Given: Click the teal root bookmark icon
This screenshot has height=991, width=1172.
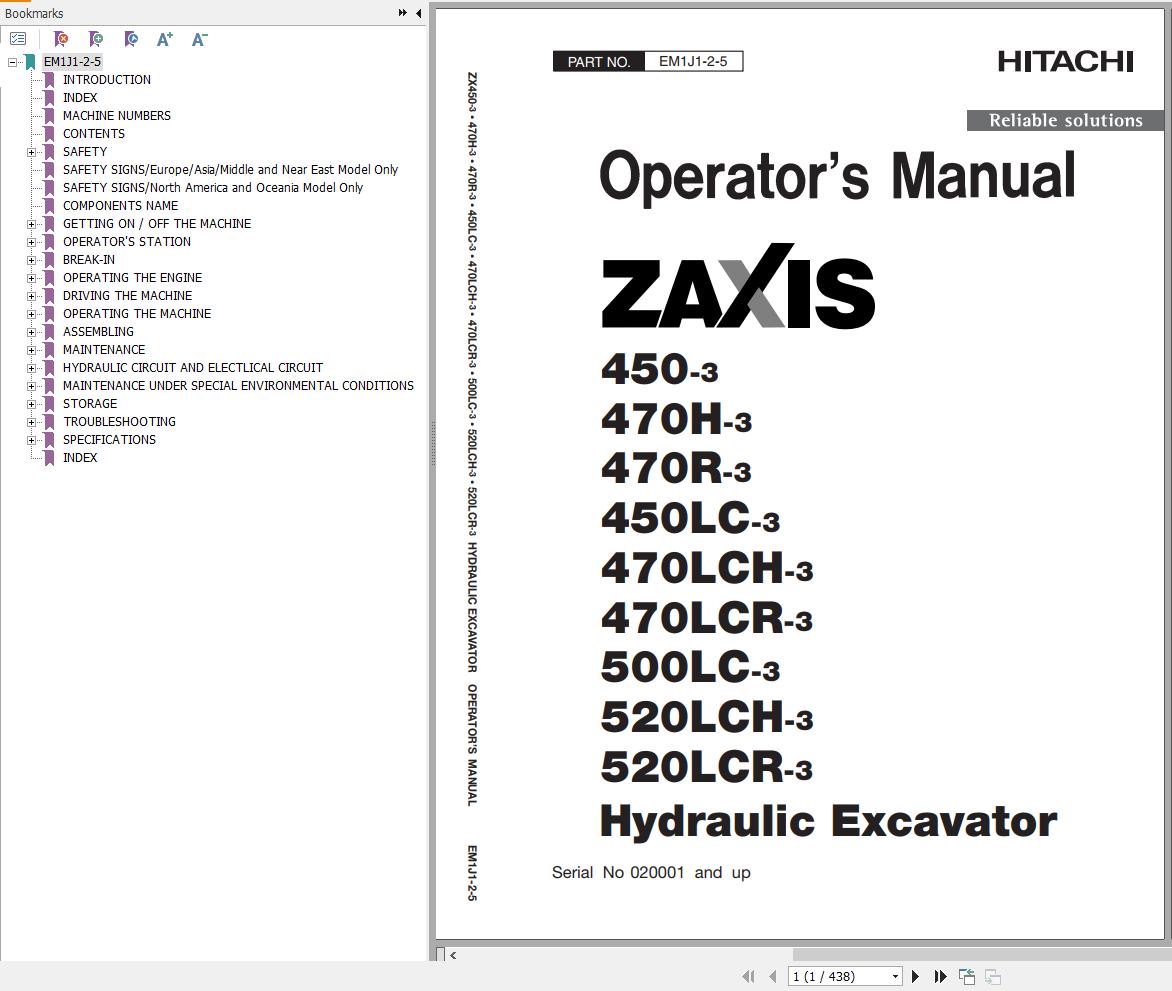Looking at the screenshot, I should [x=31, y=61].
